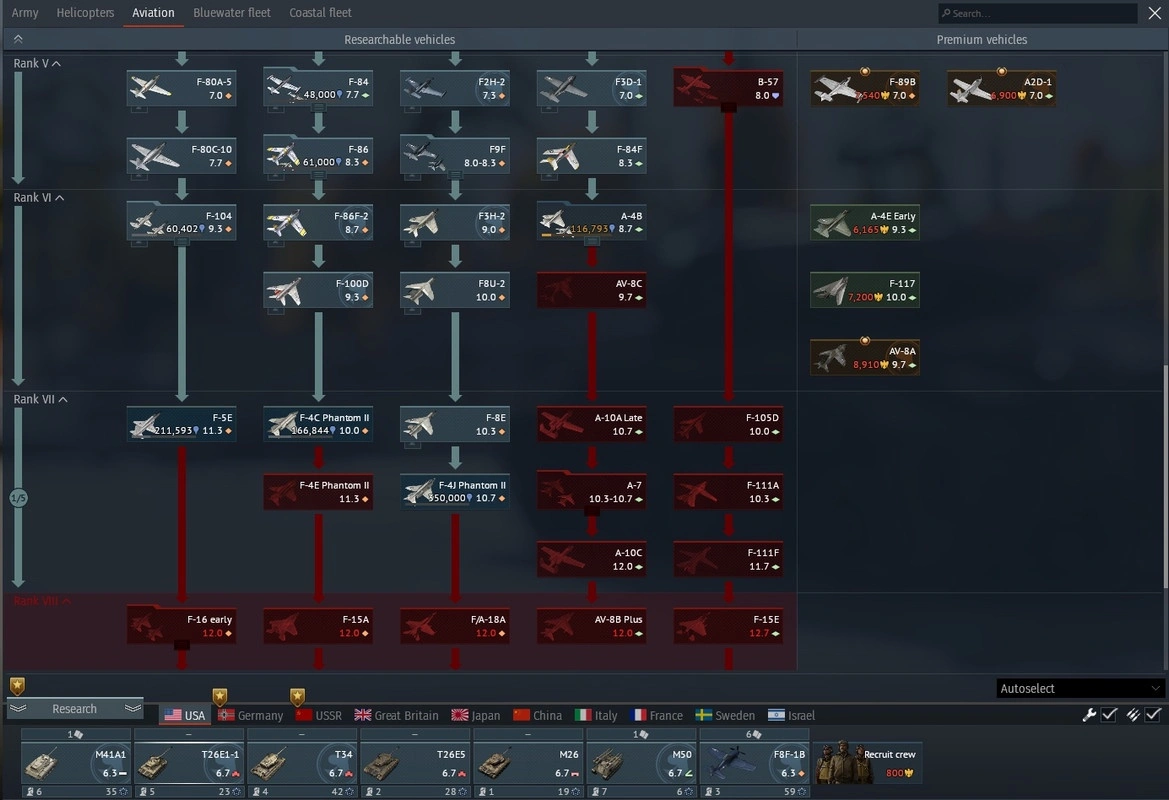
Task: Toggle the checkbox beside the wrench icon
Action: click(1109, 714)
